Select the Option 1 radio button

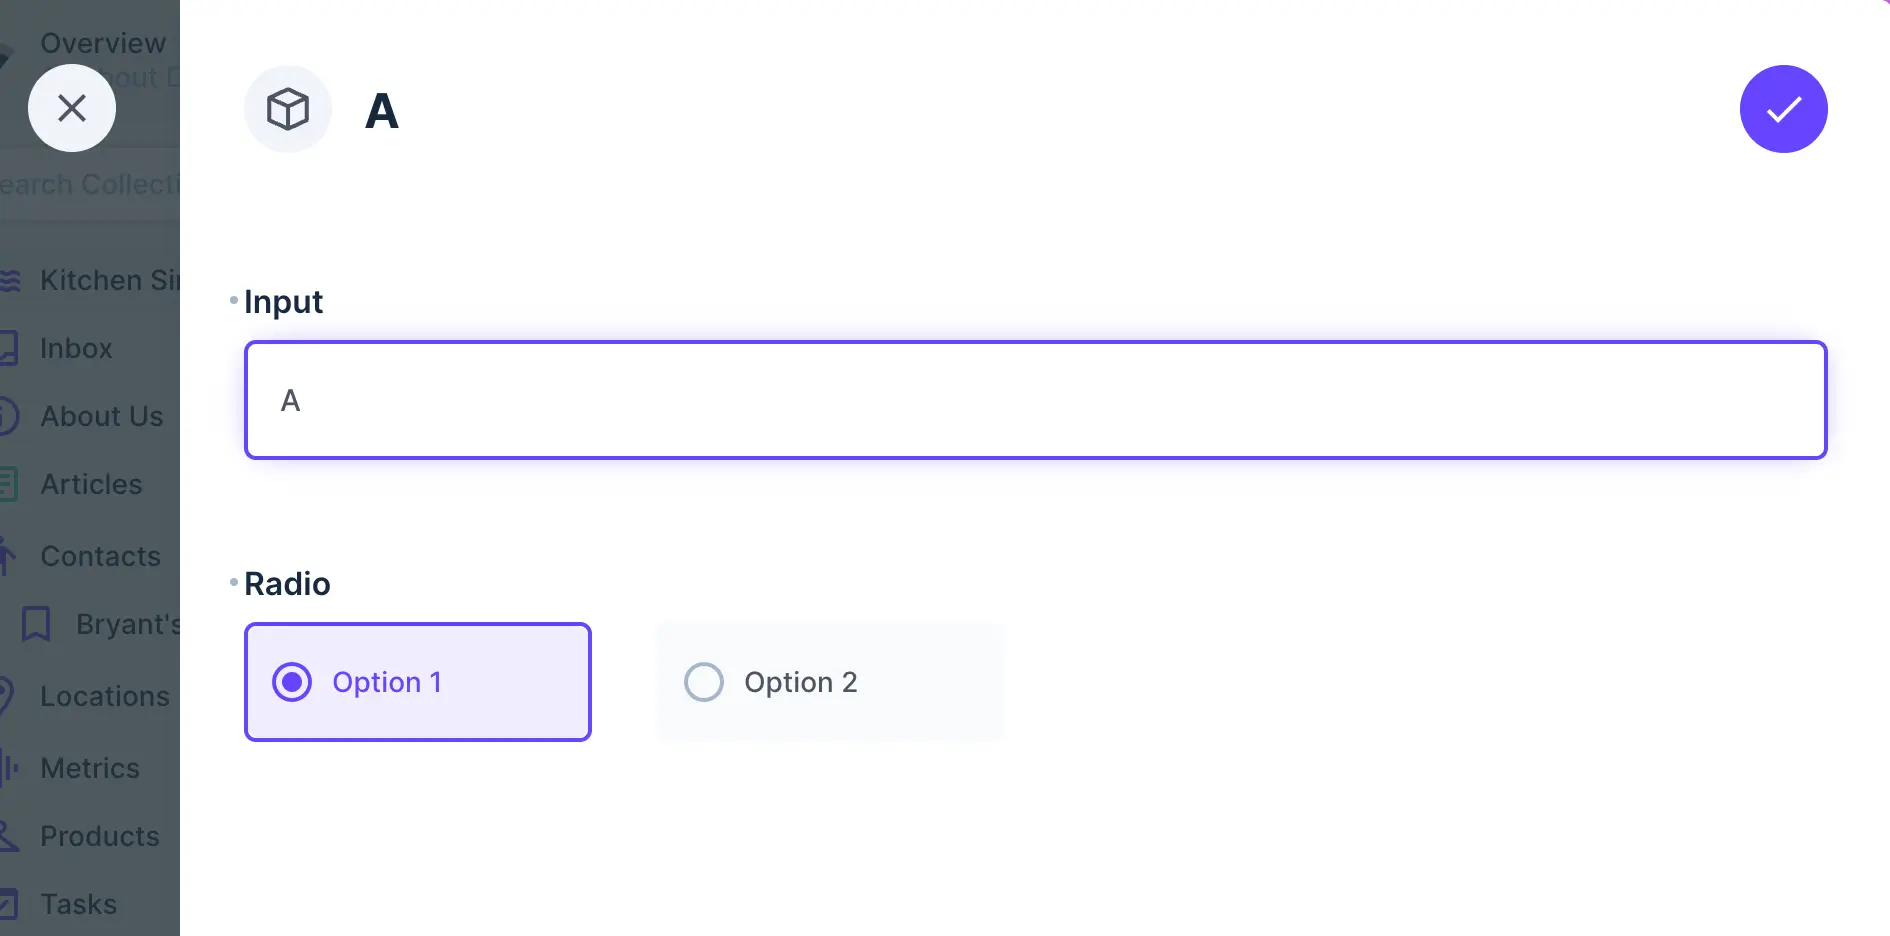[291, 682]
